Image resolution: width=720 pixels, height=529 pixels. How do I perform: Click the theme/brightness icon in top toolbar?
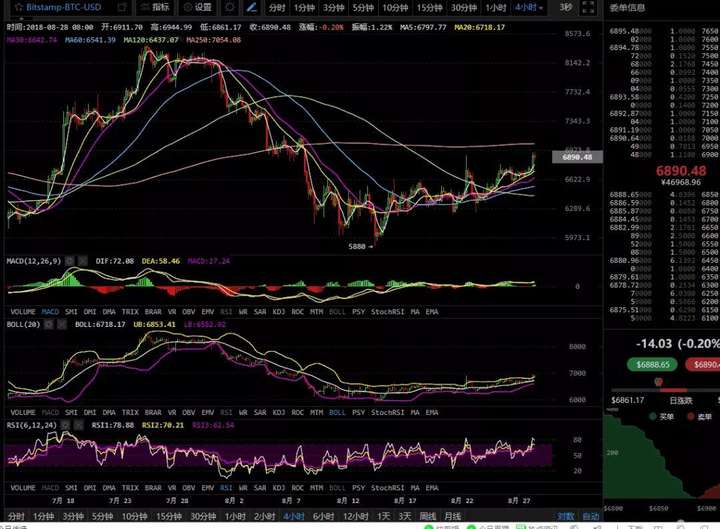(230, 7)
